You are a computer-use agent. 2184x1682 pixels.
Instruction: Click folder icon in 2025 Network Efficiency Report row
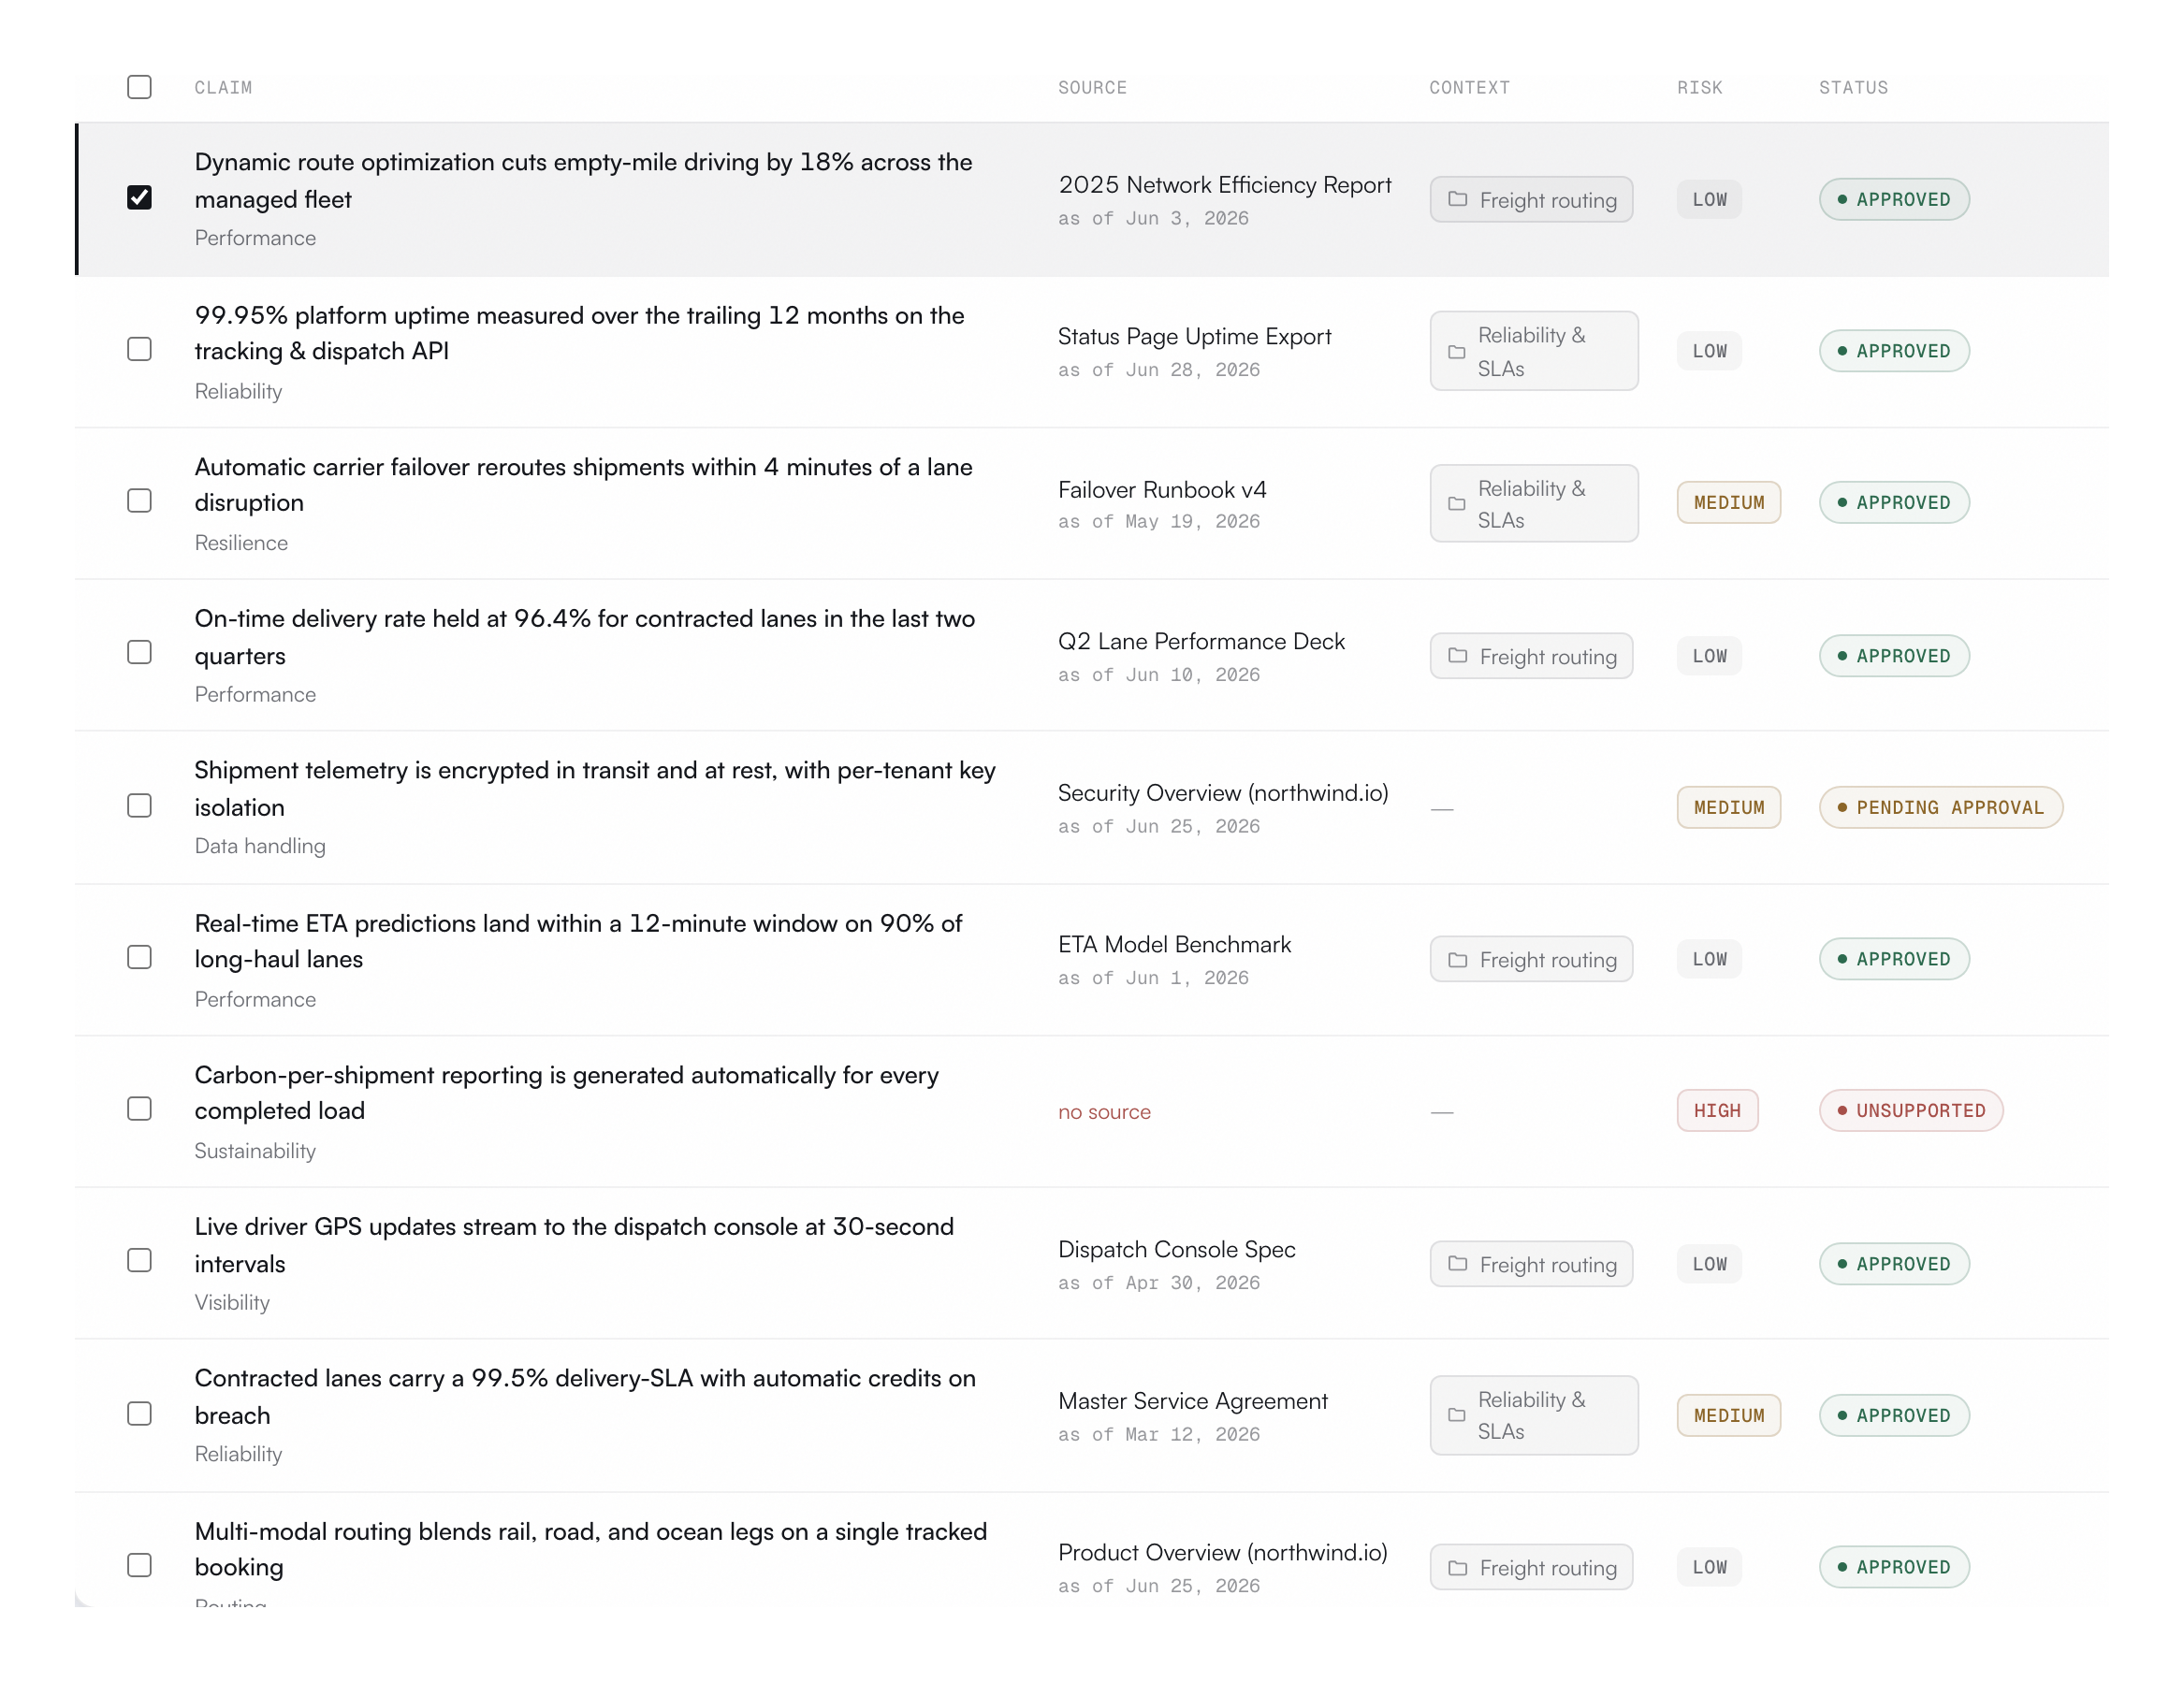(x=1458, y=200)
